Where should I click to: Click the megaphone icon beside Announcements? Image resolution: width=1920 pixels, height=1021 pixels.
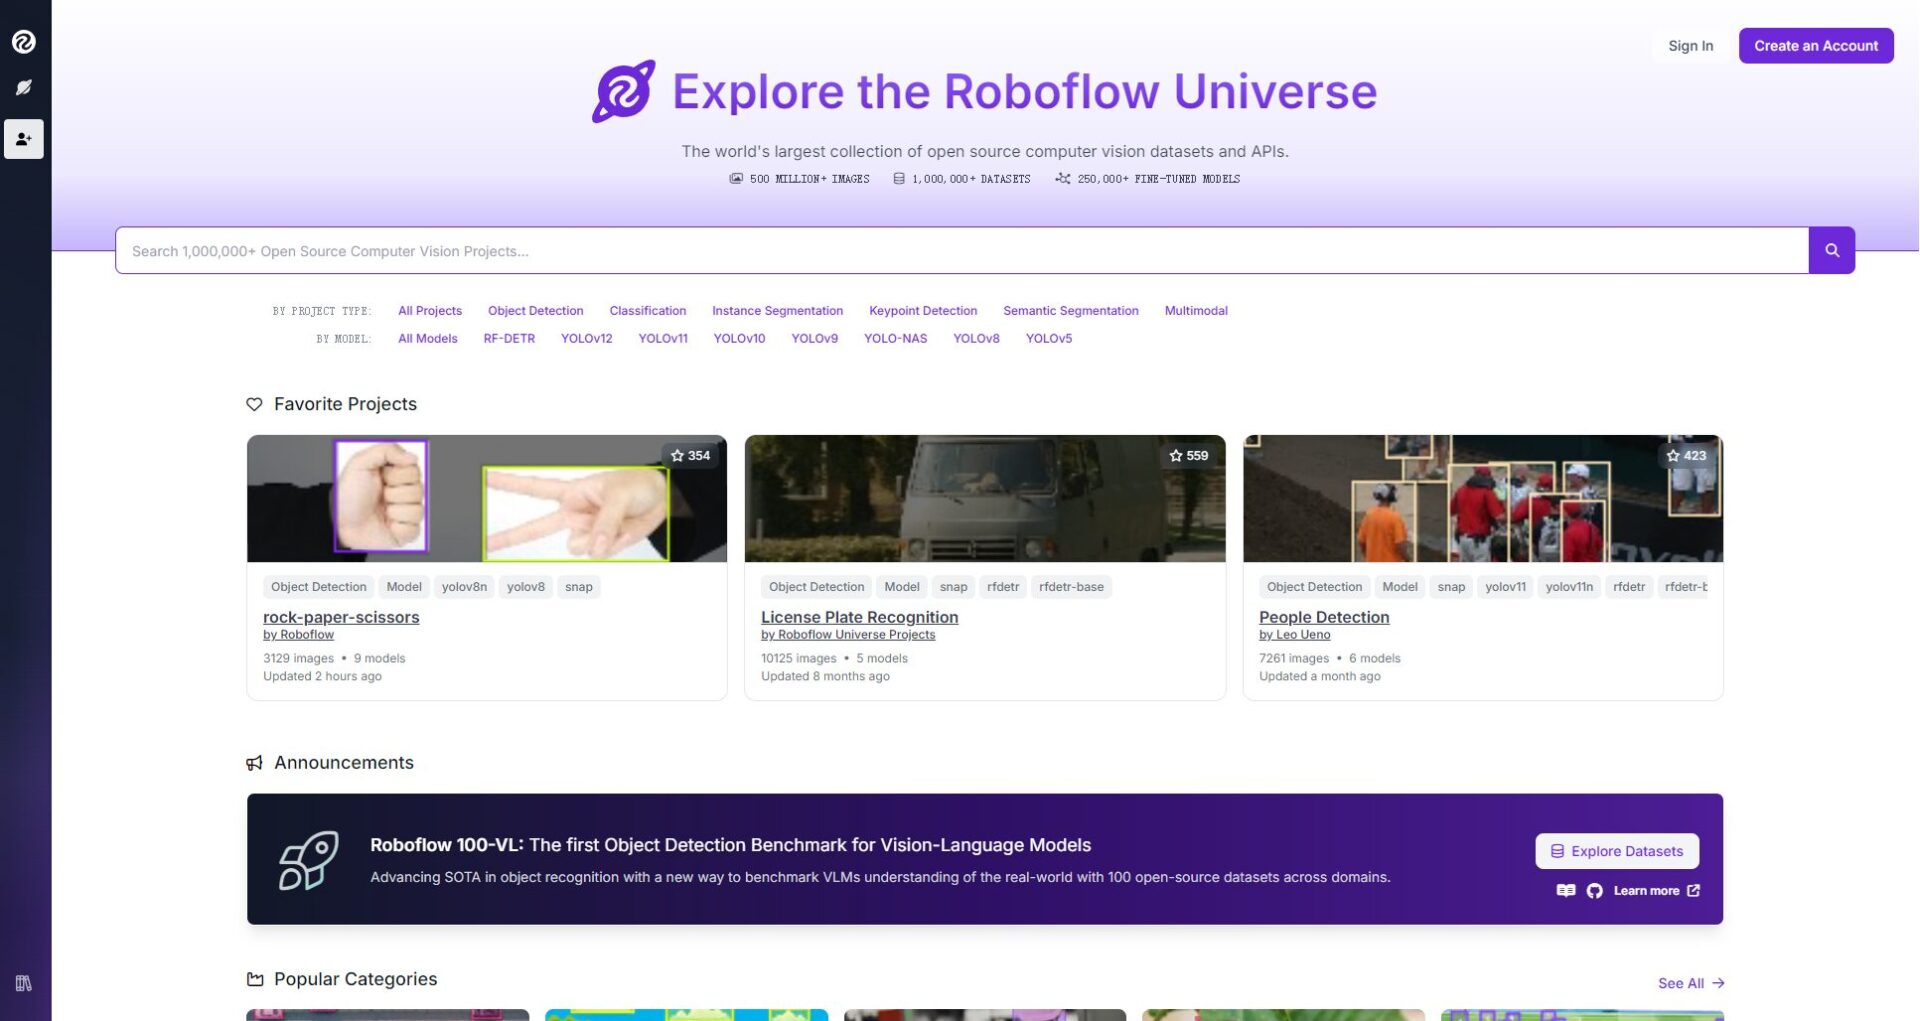(255, 762)
